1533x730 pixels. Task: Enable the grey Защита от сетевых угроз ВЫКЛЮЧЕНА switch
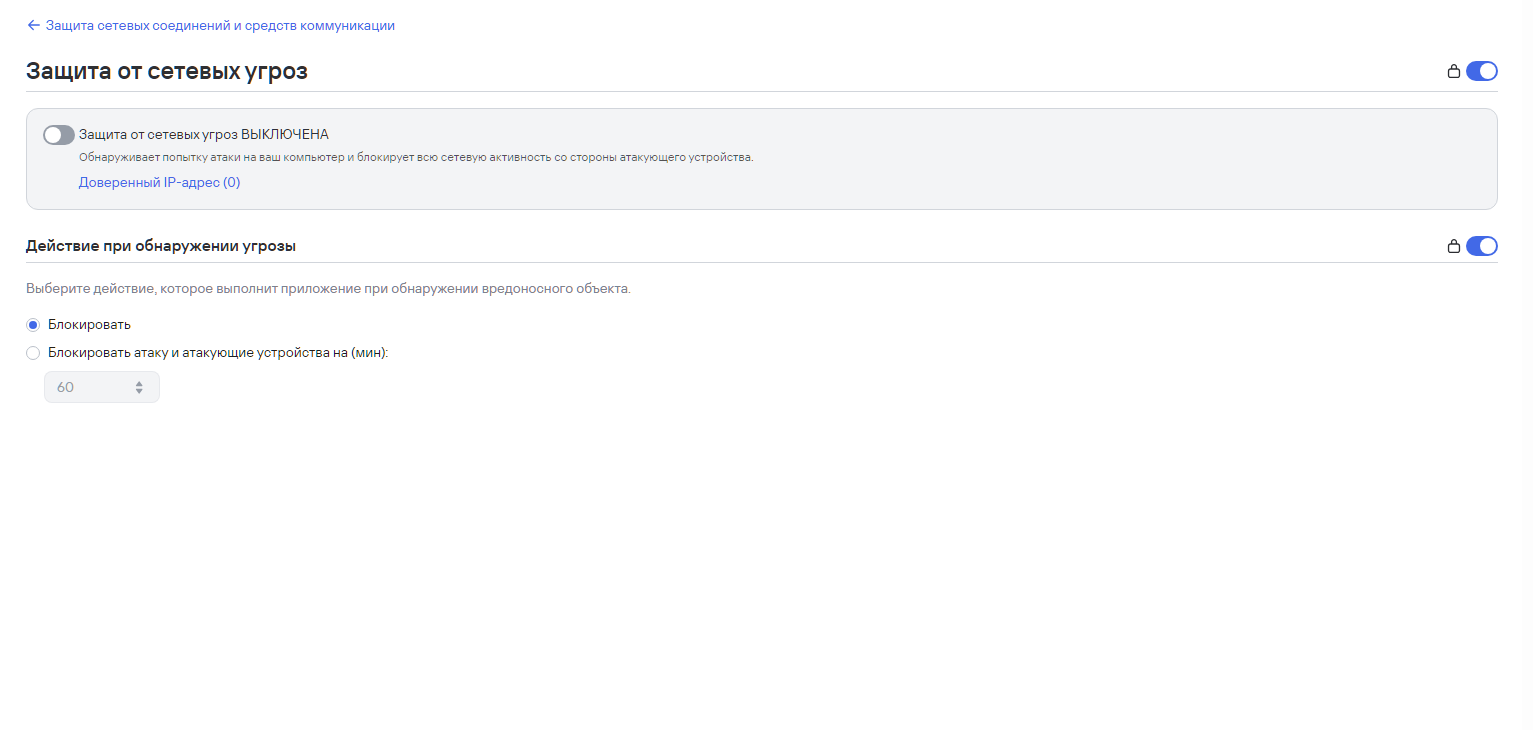pyautogui.click(x=59, y=135)
